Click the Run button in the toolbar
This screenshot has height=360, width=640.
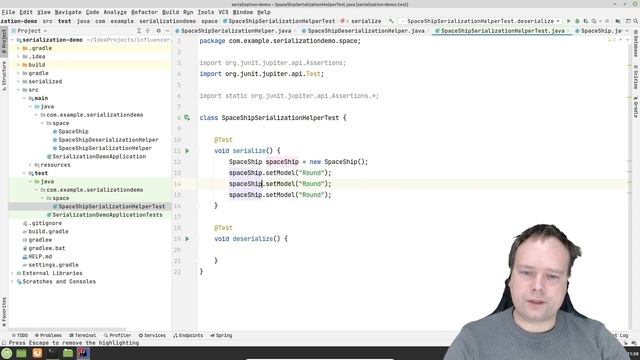tap(569, 21)
